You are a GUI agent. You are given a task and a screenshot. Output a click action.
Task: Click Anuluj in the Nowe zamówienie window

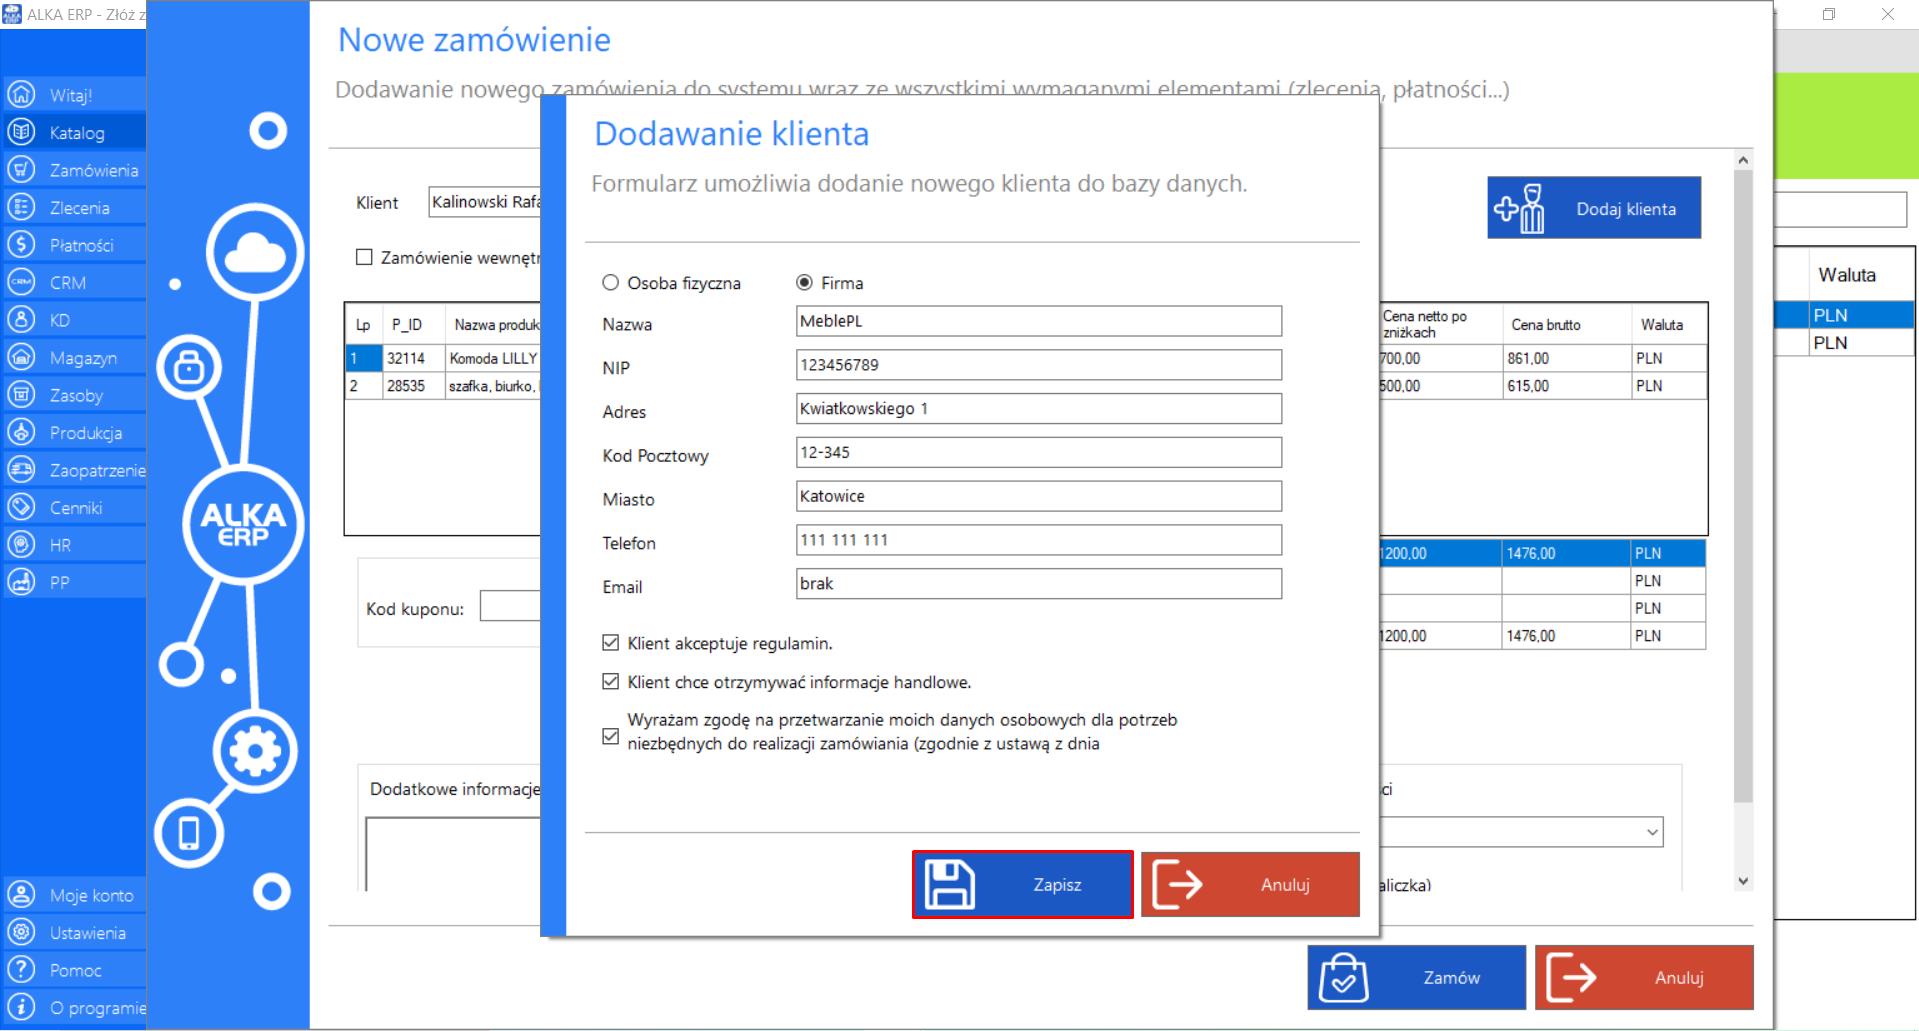click(1644, 977)
